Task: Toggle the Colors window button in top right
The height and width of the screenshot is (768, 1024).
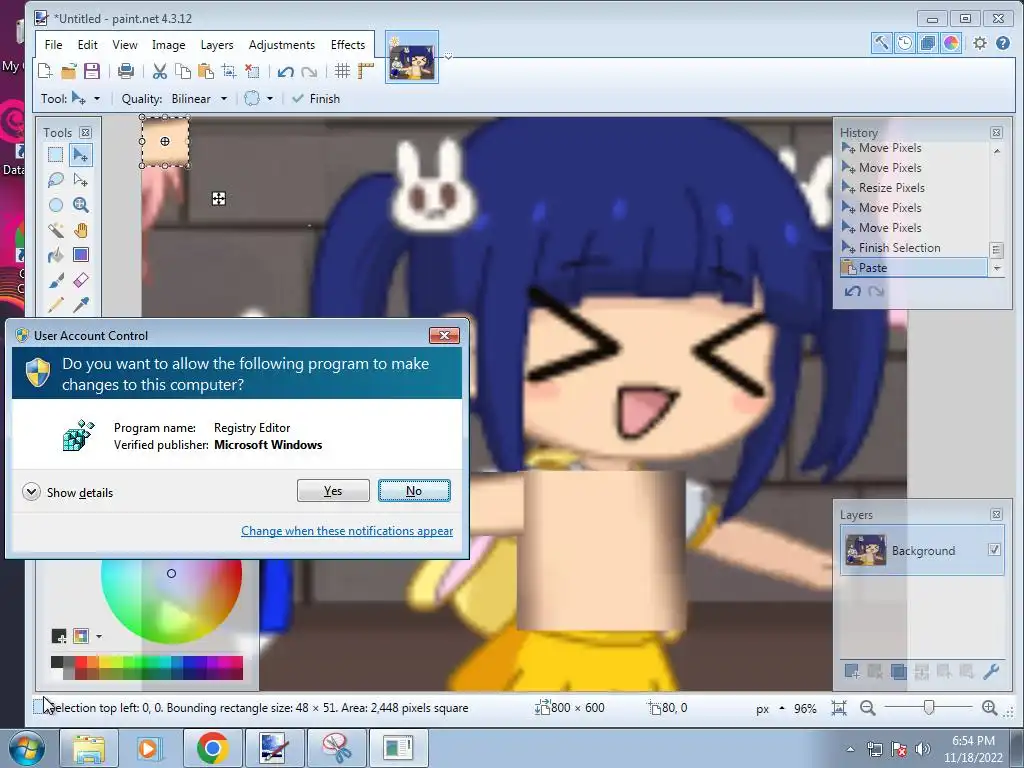Action: 951,43
